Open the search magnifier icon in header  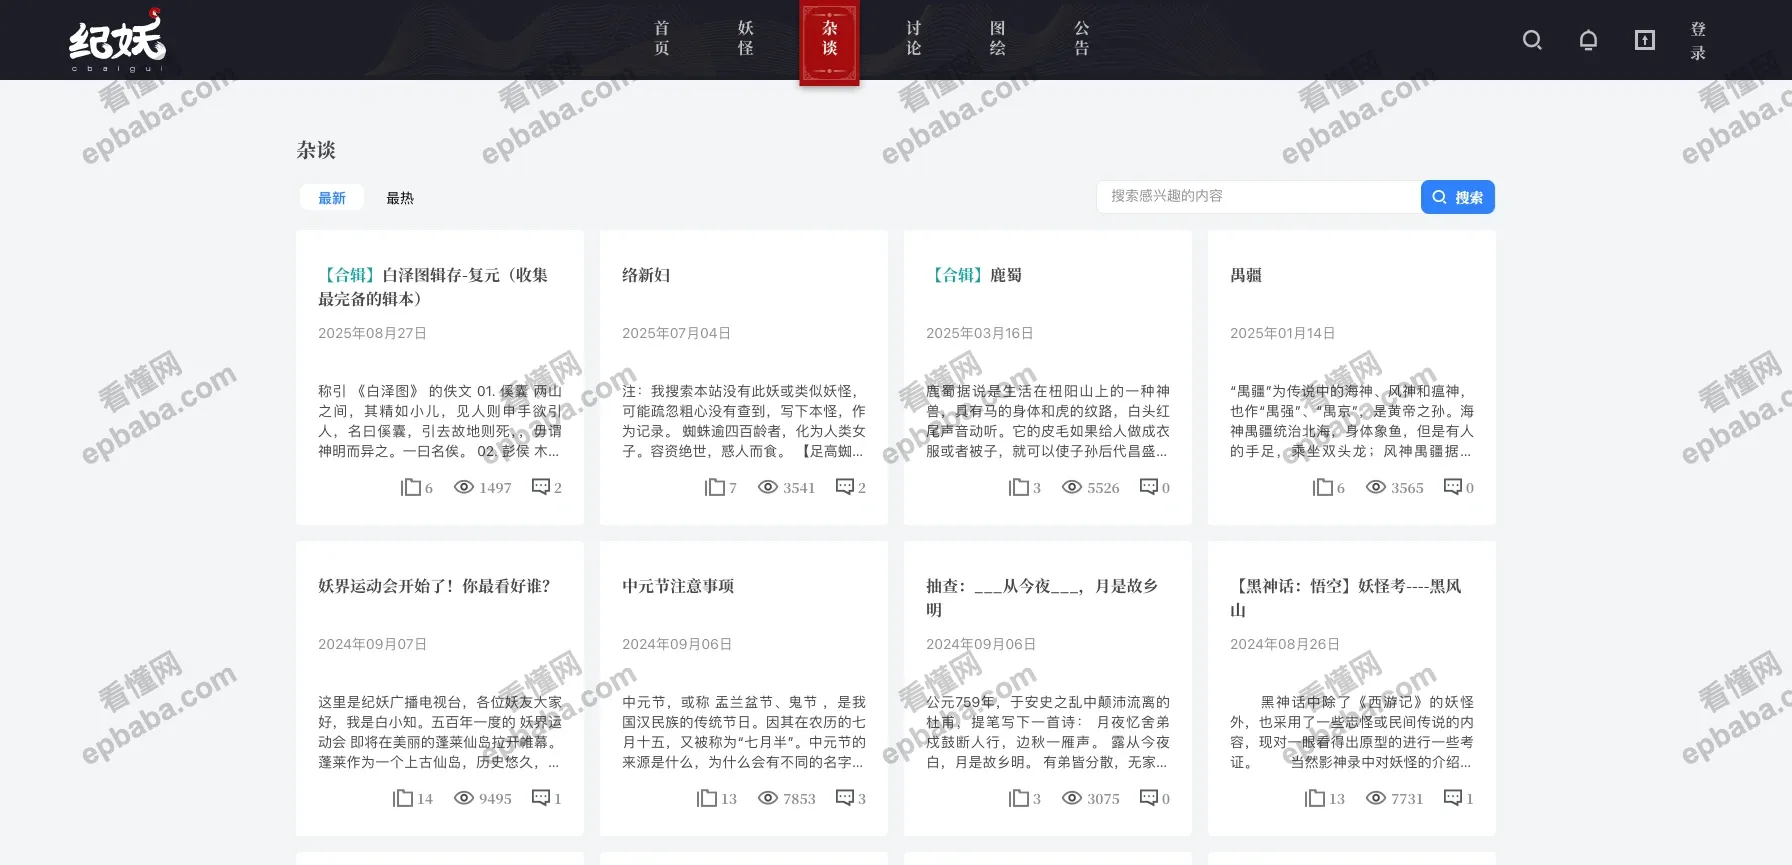tap(1532, 40)
